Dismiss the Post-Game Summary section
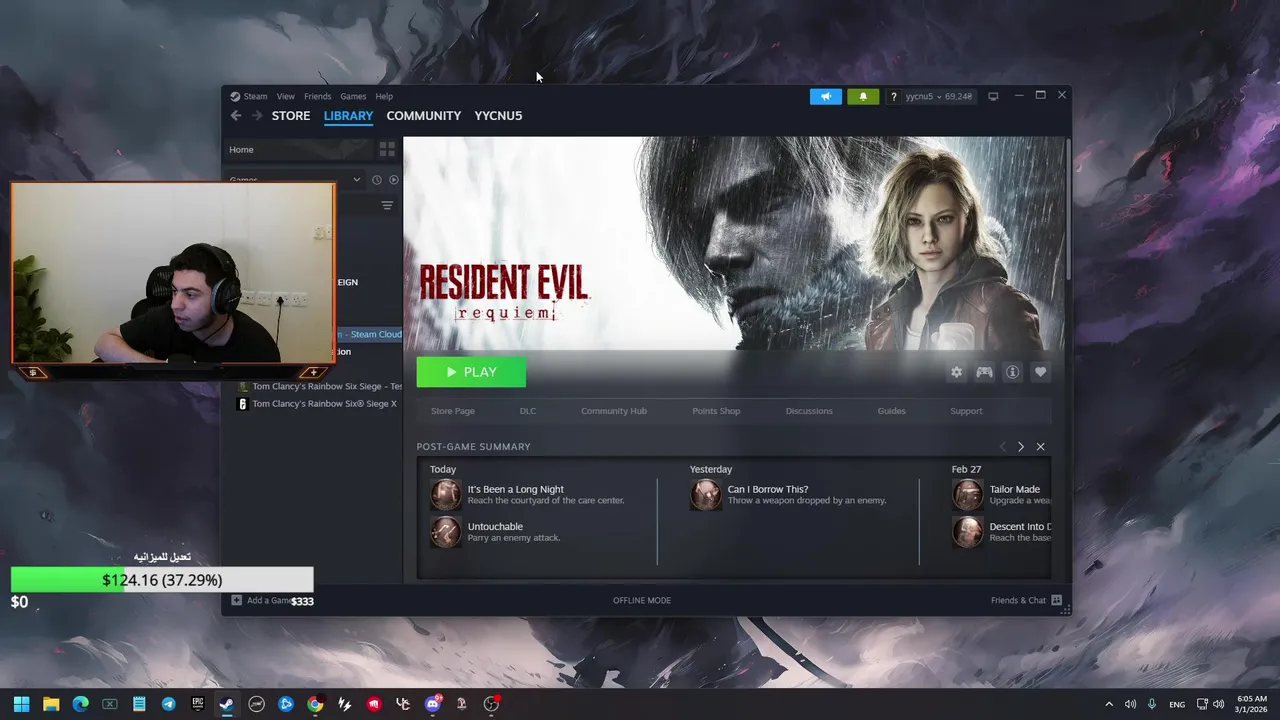Viewport: 1280px width, 720px height. click(x=1040, y=447)
